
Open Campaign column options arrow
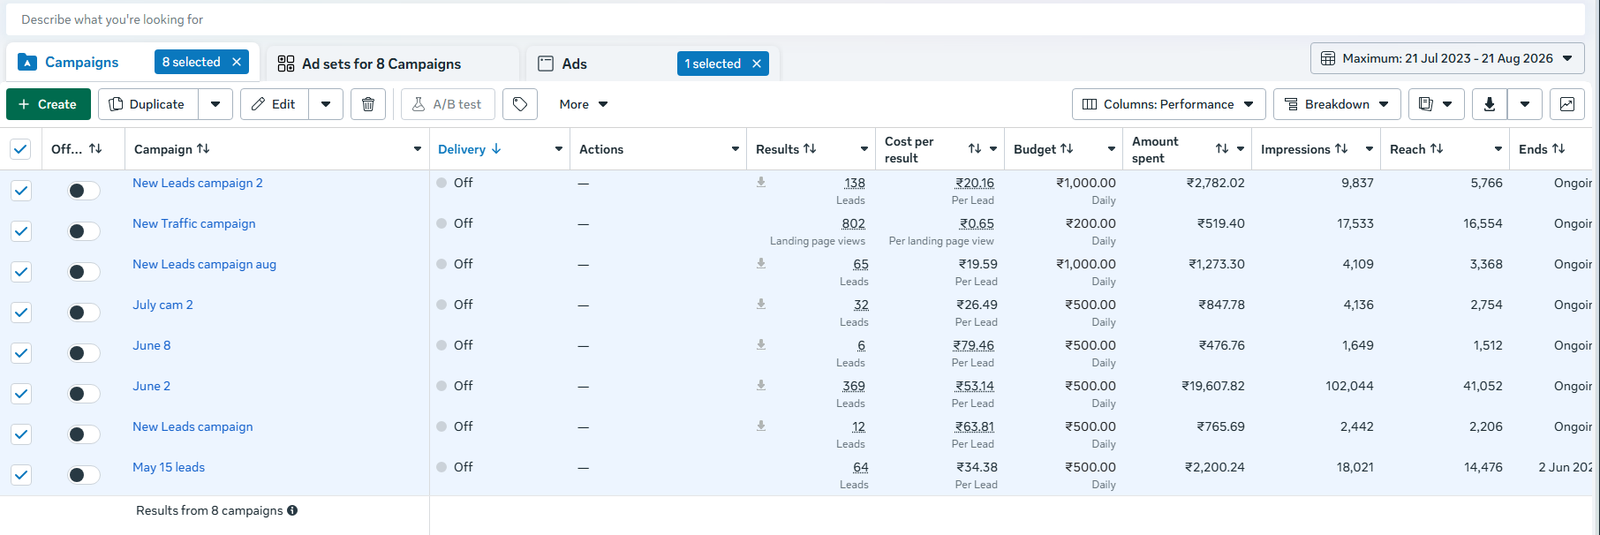point(417,149)
